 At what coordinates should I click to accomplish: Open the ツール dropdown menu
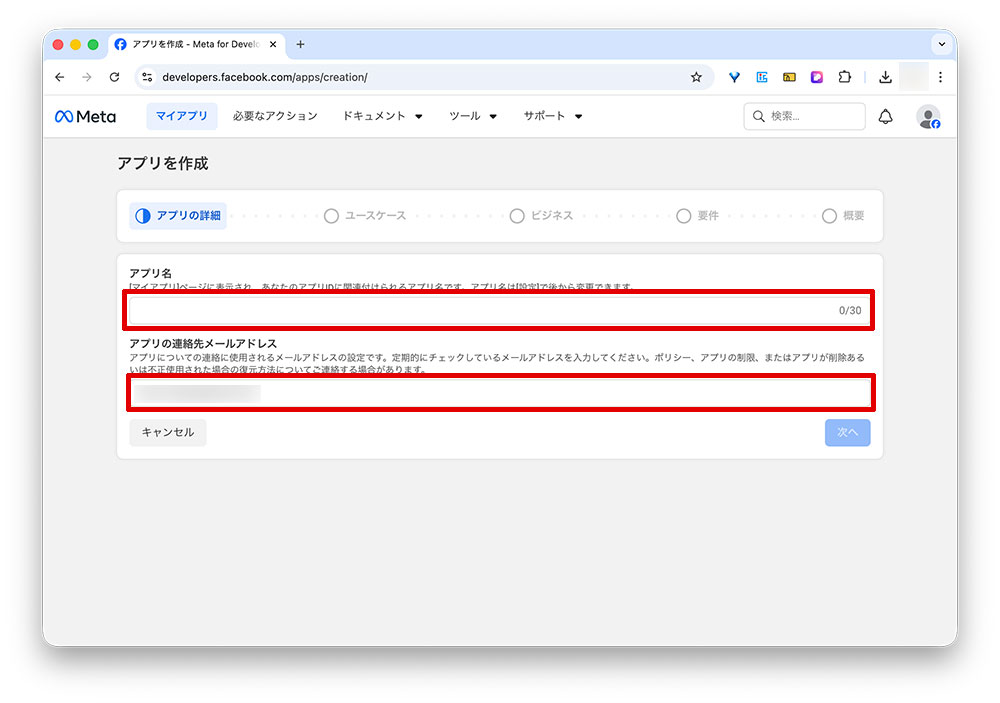coord(472,116)
